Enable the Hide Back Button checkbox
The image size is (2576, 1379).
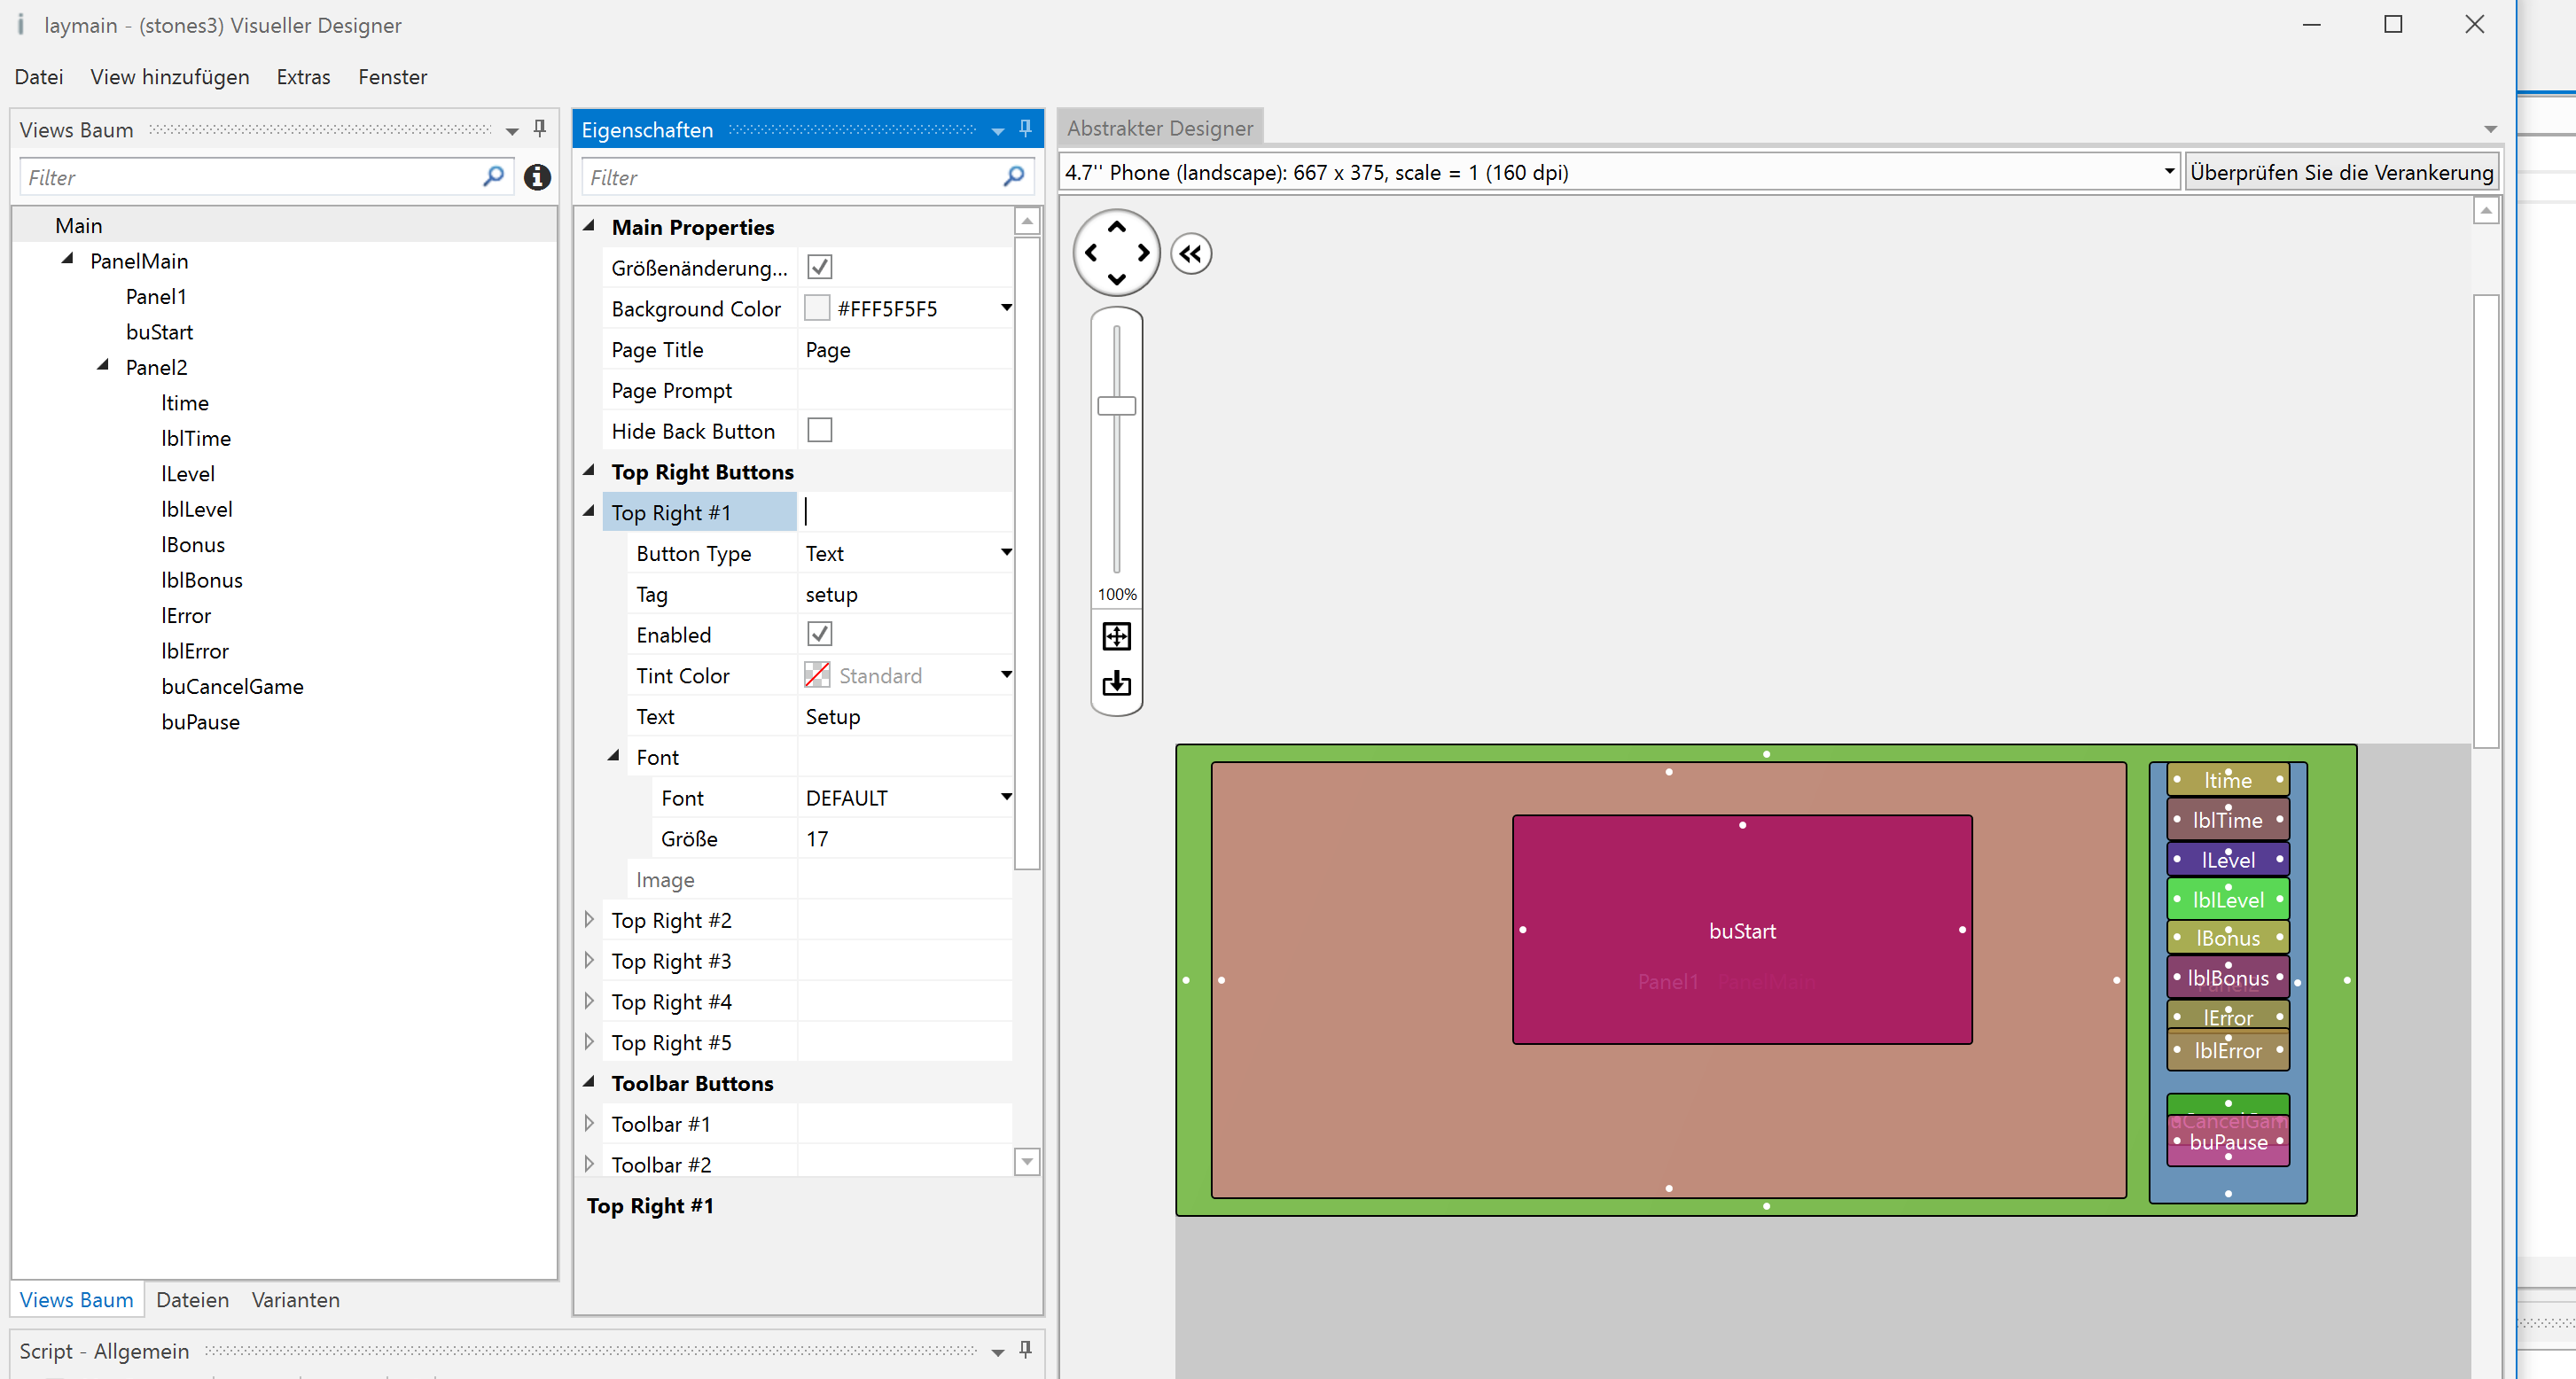coord(819,430)
